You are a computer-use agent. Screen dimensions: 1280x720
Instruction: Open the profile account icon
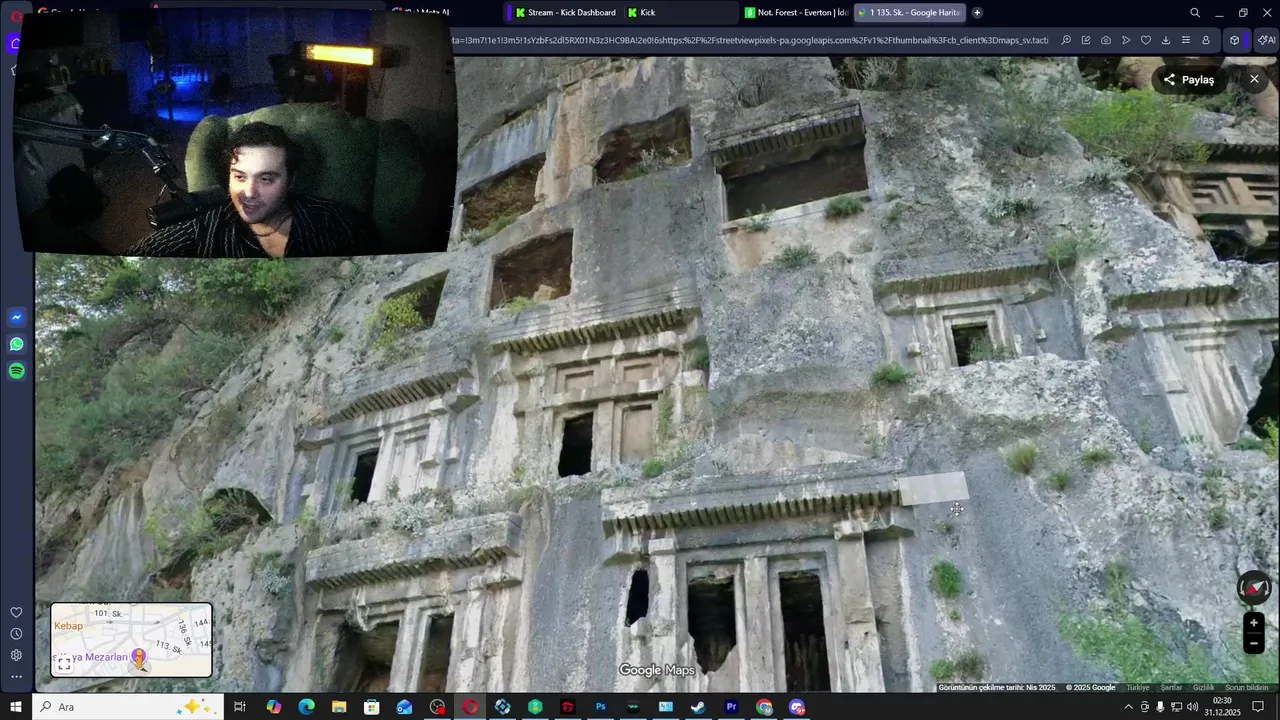1206,40
